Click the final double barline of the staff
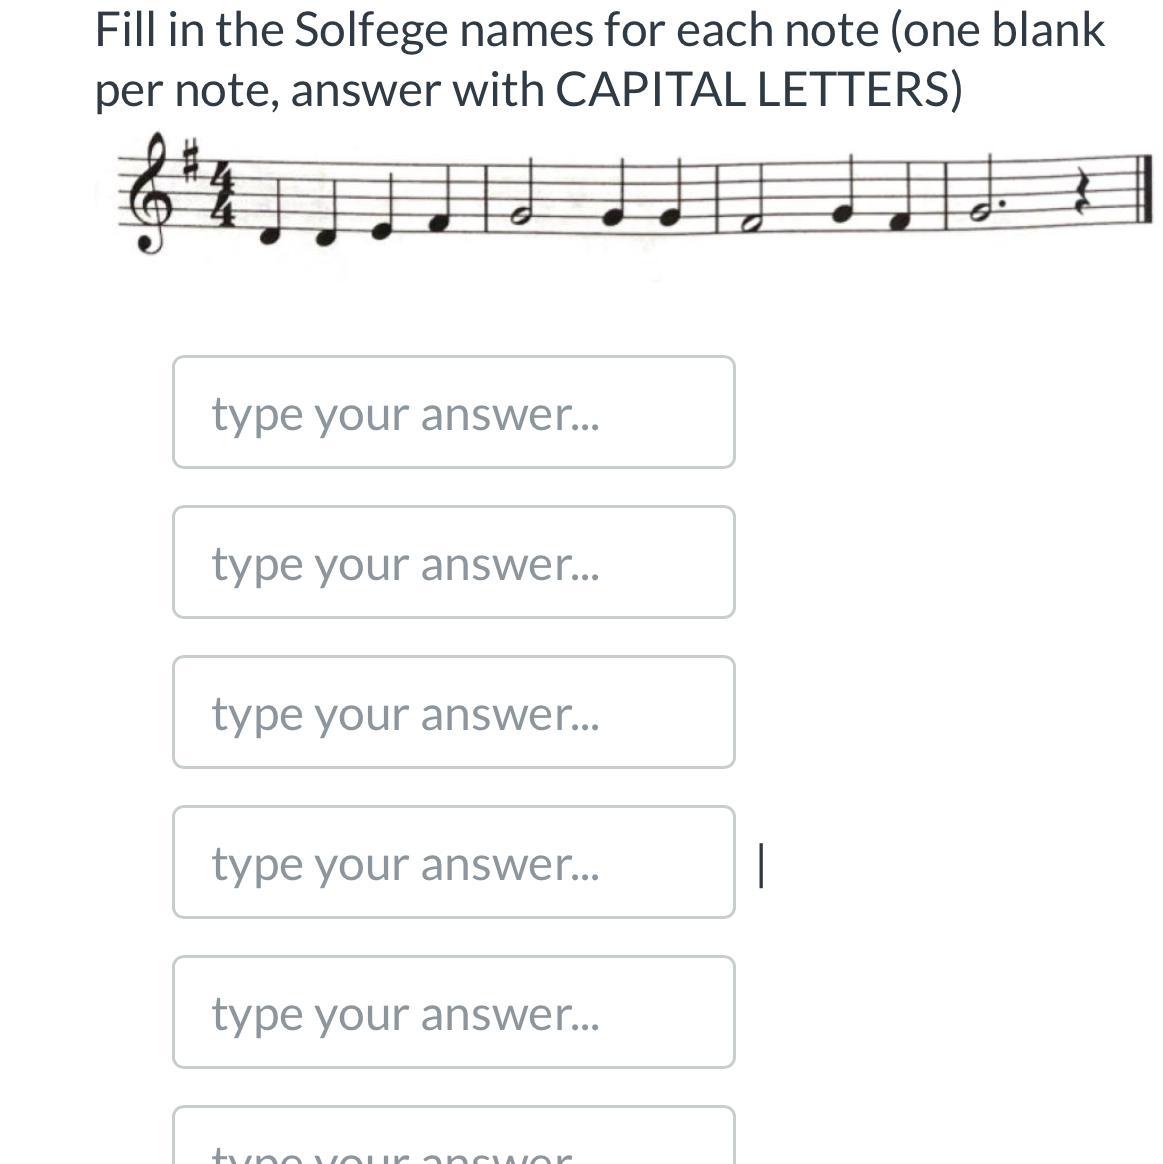 click(x=1144, y=188)
